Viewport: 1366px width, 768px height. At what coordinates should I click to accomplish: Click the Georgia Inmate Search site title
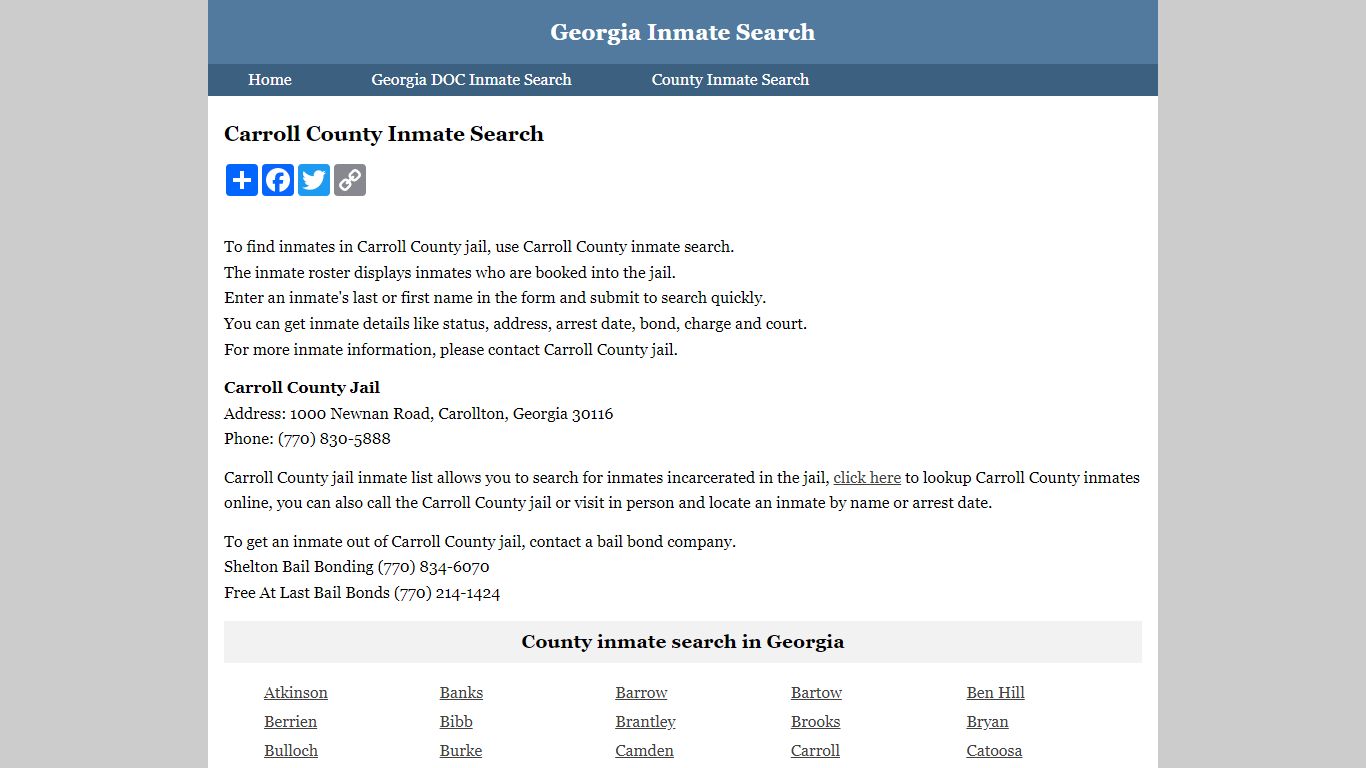click(x=683, y=32)
